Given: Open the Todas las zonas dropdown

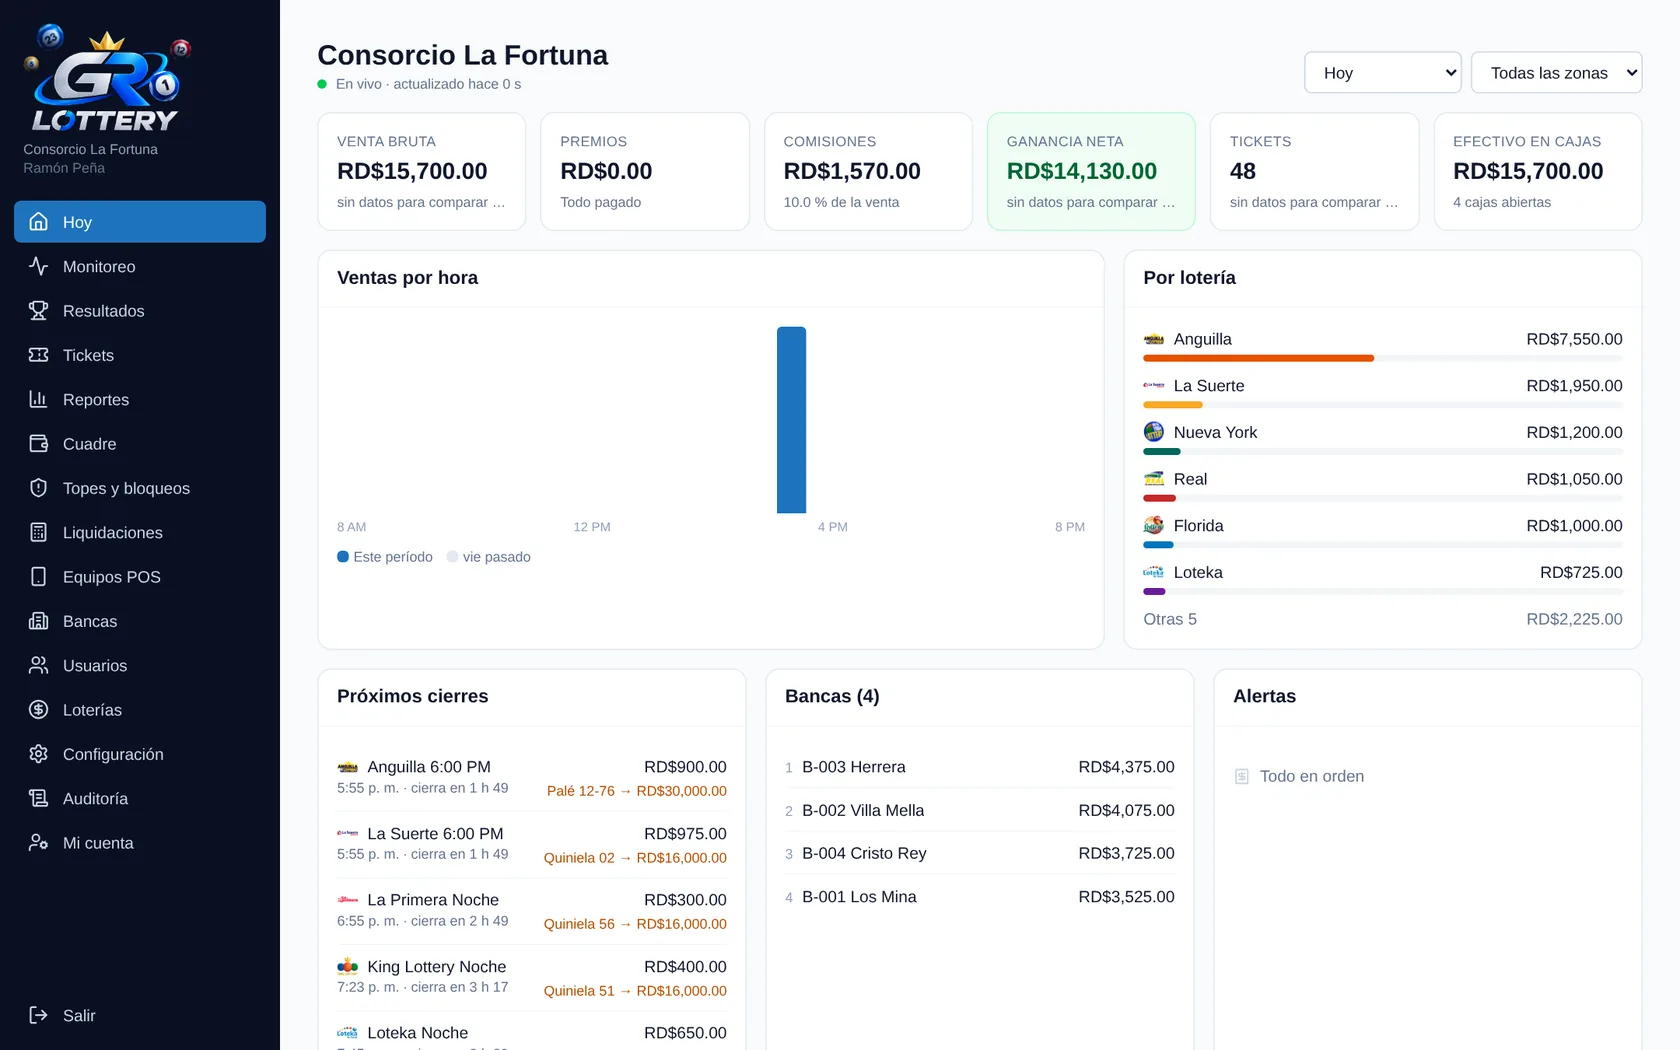Looking at the screenshot, I should [x=1556, y=72].
